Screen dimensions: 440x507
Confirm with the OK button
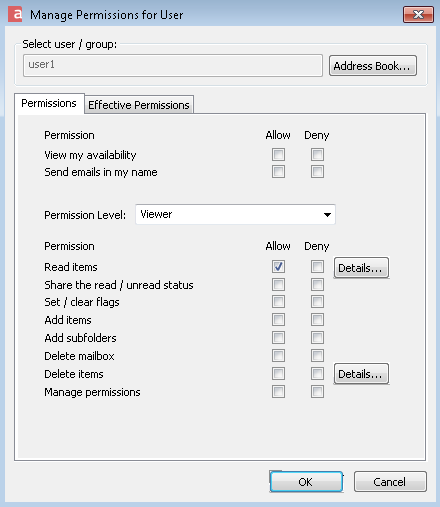click(x=306, y=481)
